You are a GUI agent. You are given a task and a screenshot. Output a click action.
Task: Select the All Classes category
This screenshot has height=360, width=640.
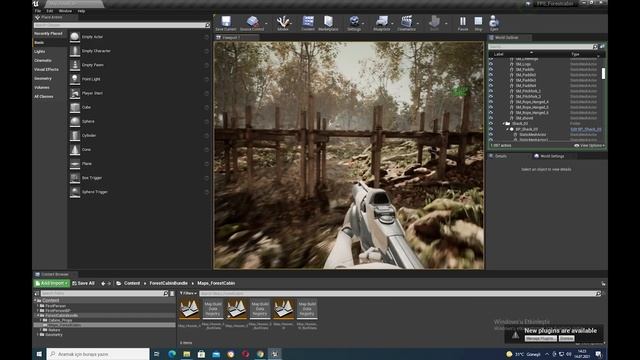click(44, 97)
